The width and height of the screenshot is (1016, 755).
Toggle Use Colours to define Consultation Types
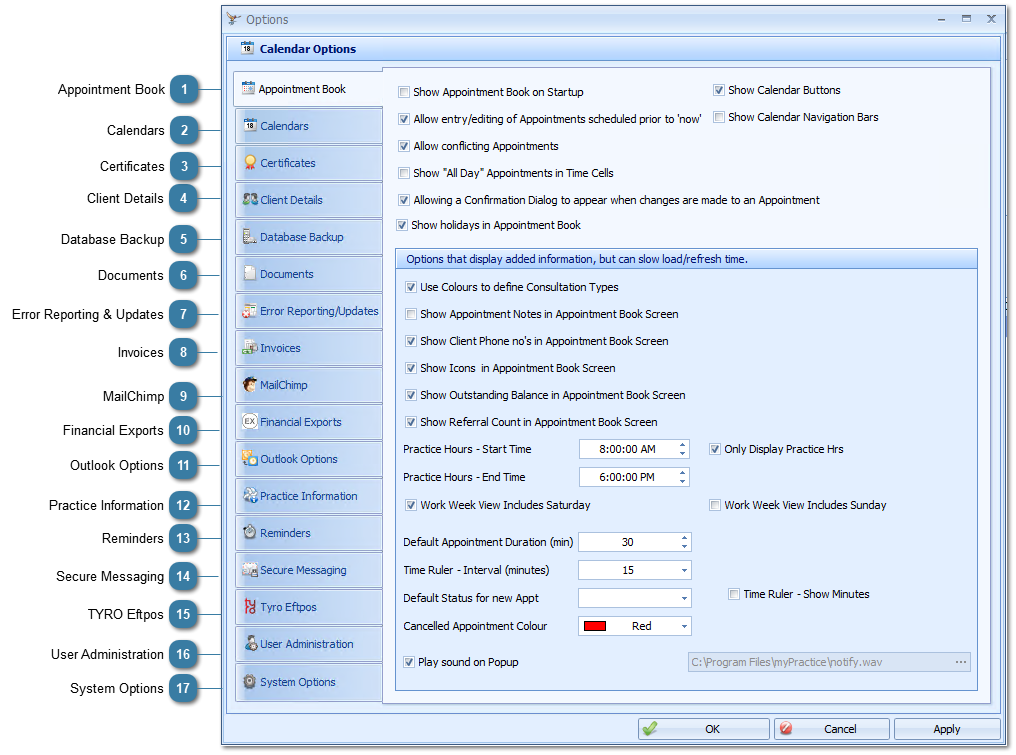pyautogui.click(x=410, y=287)
